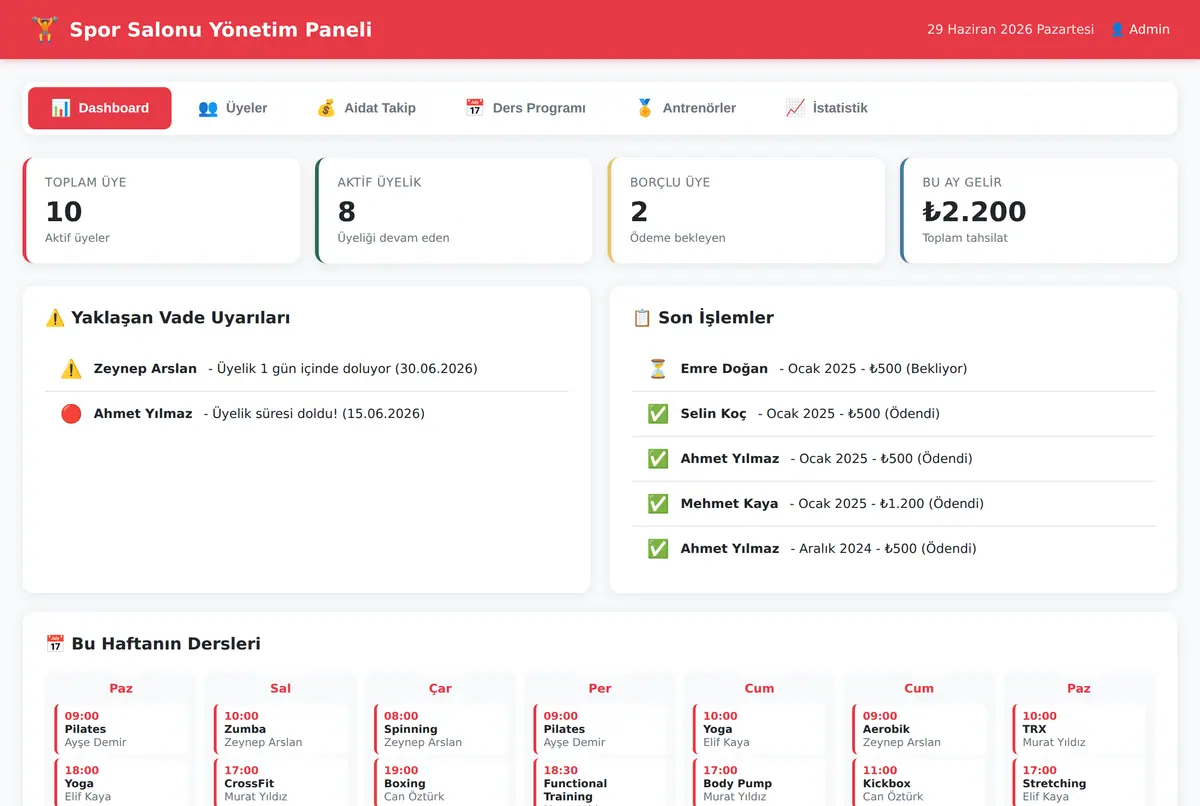Select the Çar day column header
The image size is (1200, 806).
[x=440, y=688]
